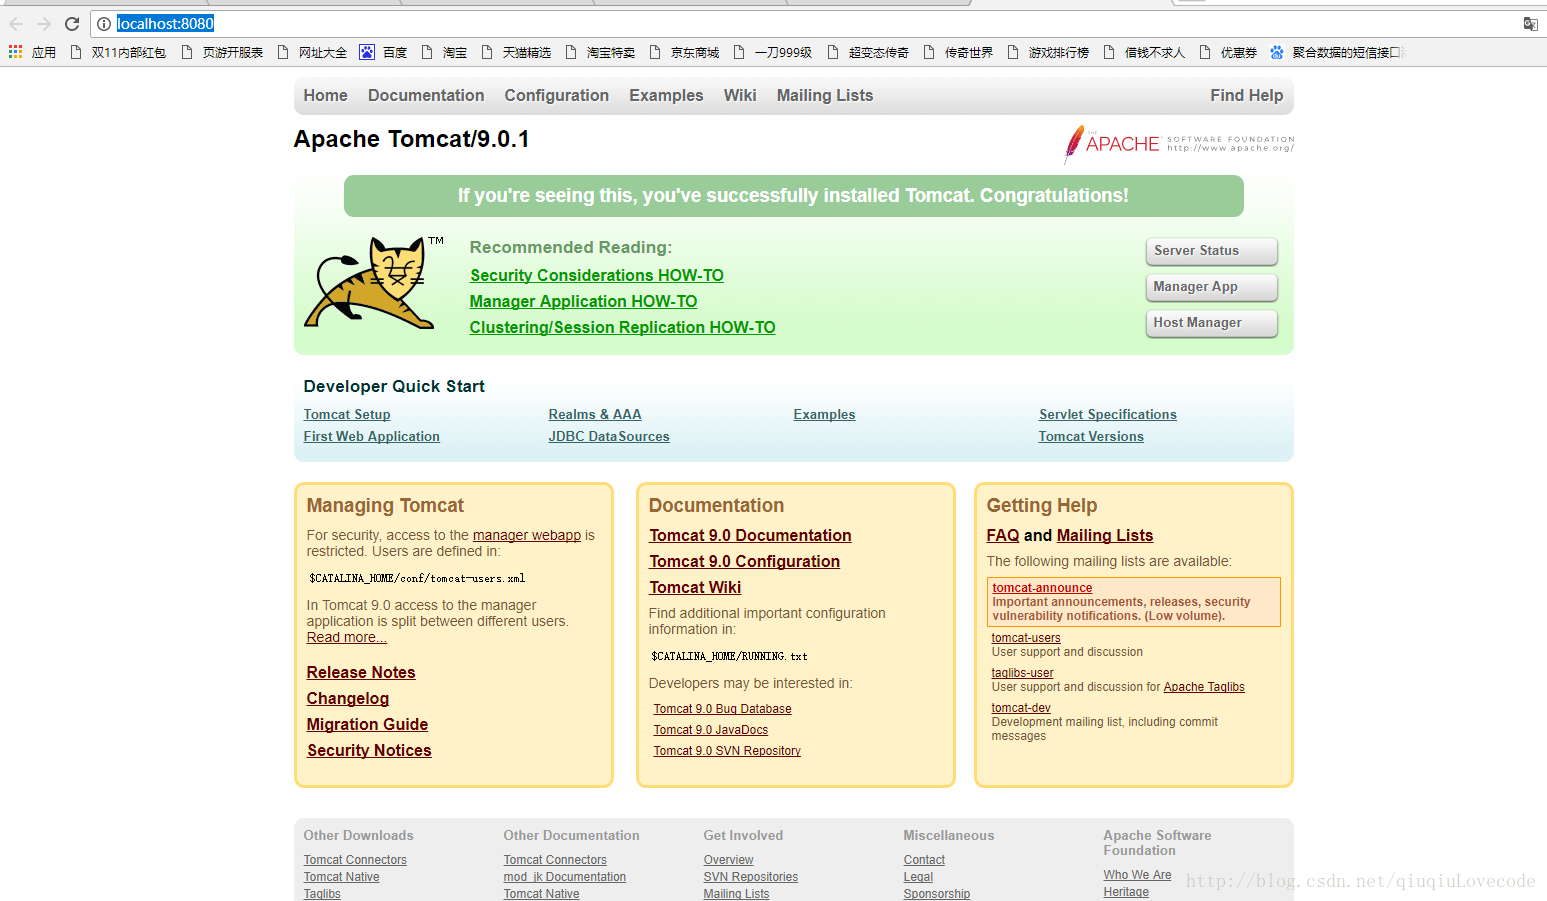This screenshot has width=1547, height=901.
Task: Open the Realms & AAA link
Action: [595, 415]
